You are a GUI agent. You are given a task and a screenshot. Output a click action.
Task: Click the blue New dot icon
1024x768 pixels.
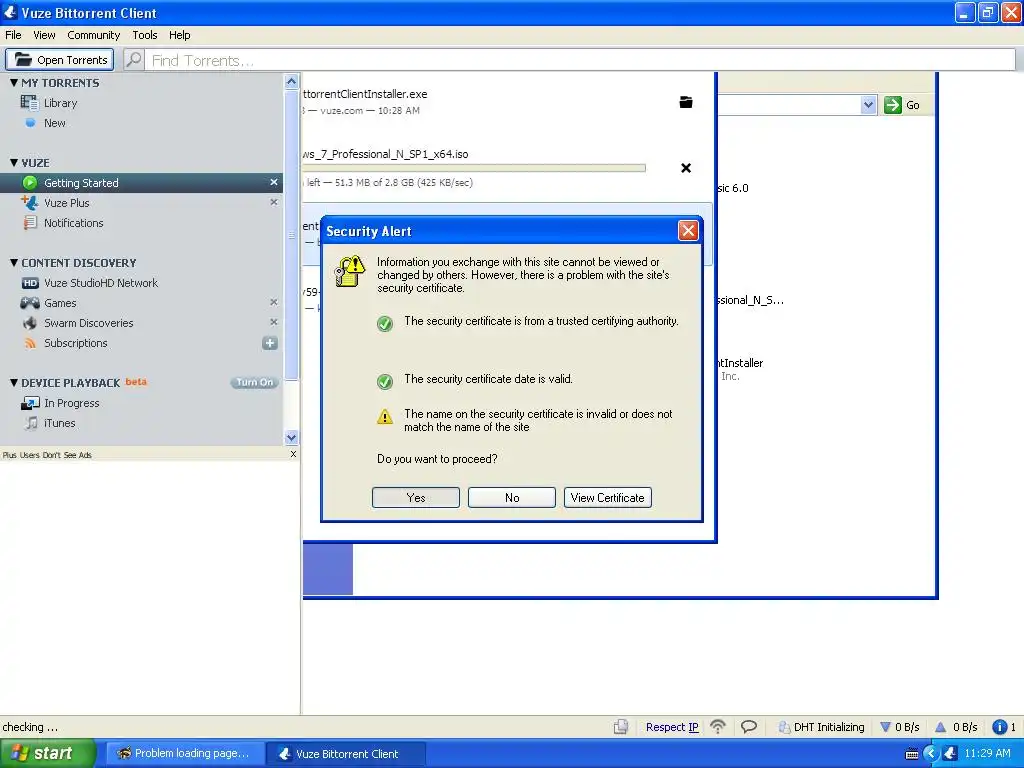30,122
